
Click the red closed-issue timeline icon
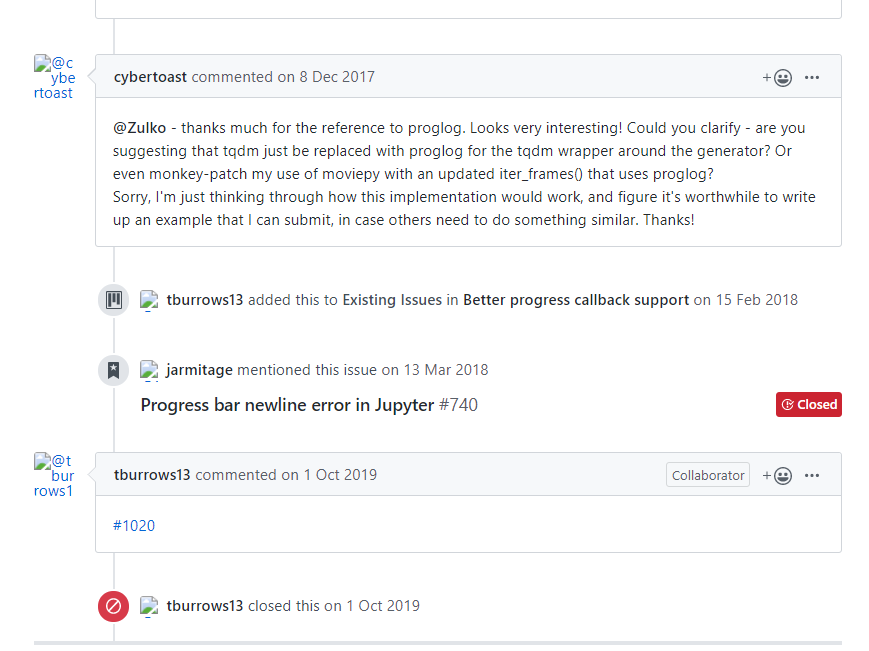114,606
